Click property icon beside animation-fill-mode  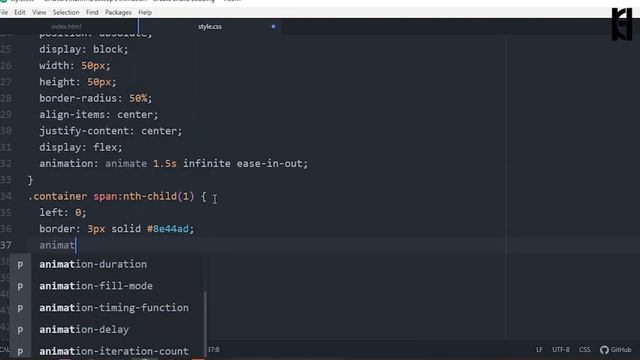[x=20, y=286]
